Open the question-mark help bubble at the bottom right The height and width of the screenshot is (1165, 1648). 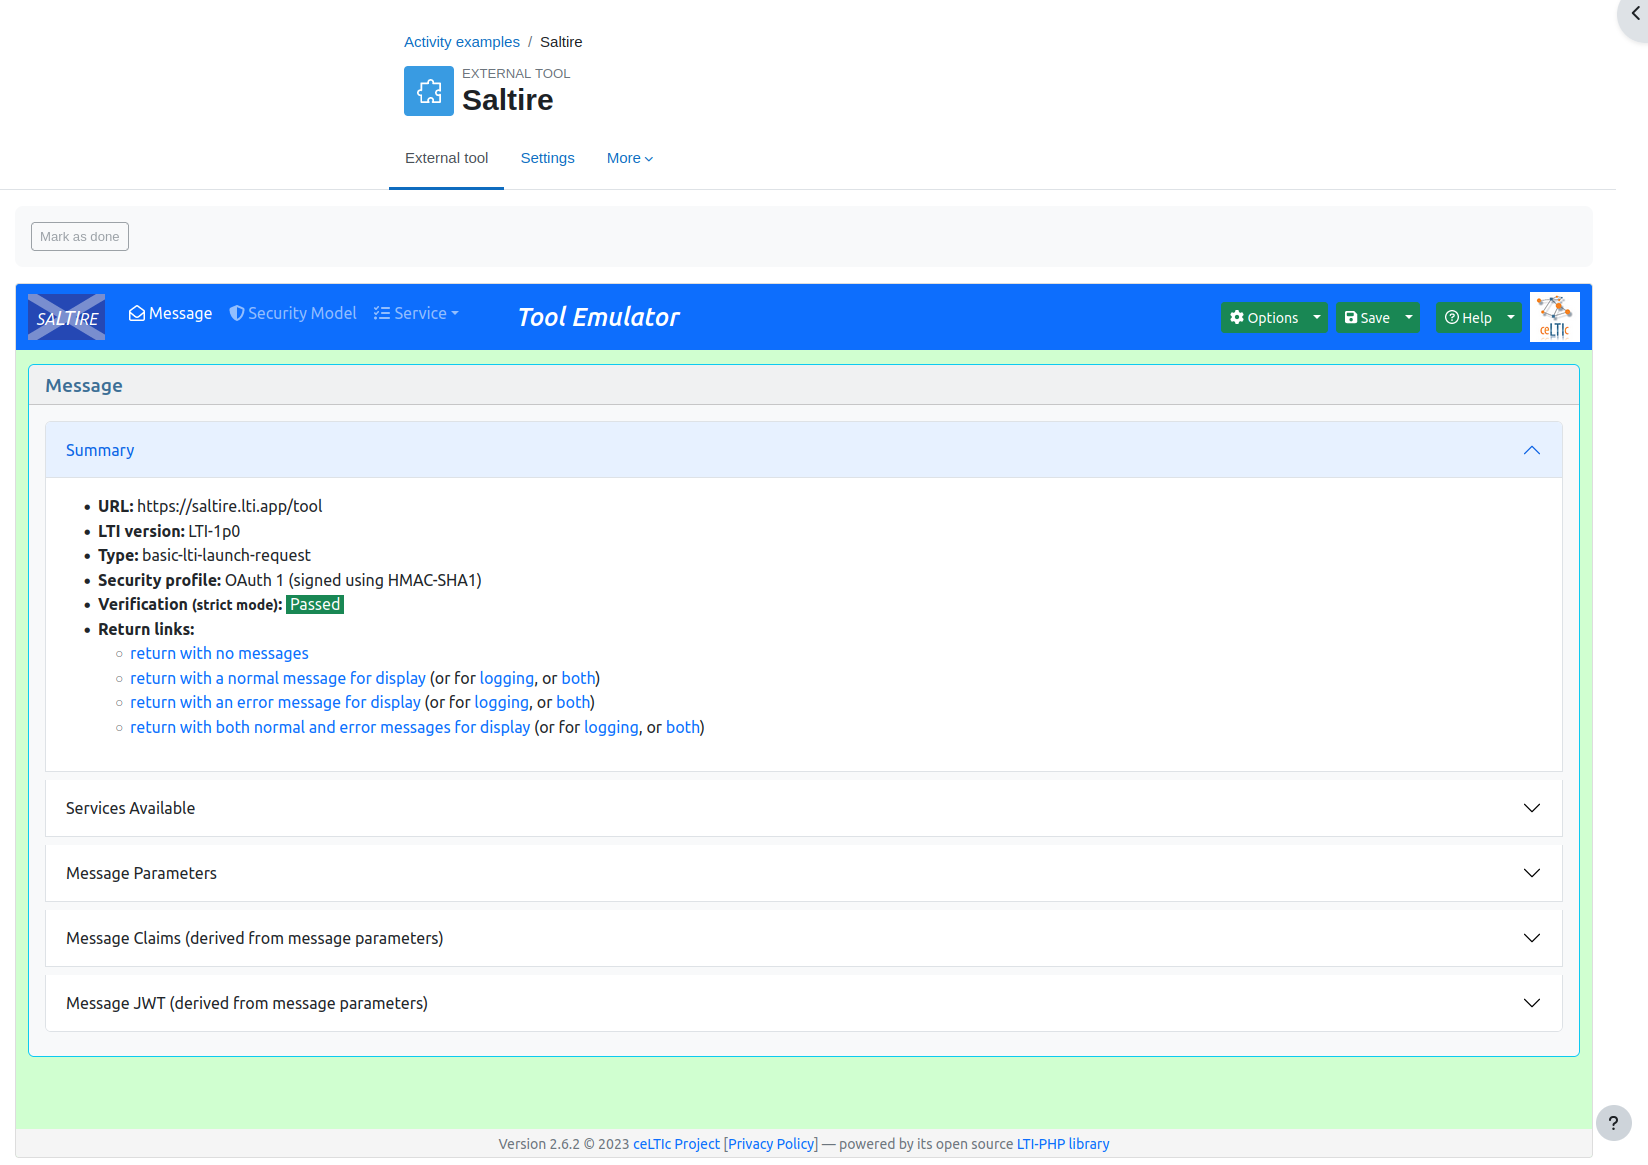pyautogui.click(x=1613, y=1123)
